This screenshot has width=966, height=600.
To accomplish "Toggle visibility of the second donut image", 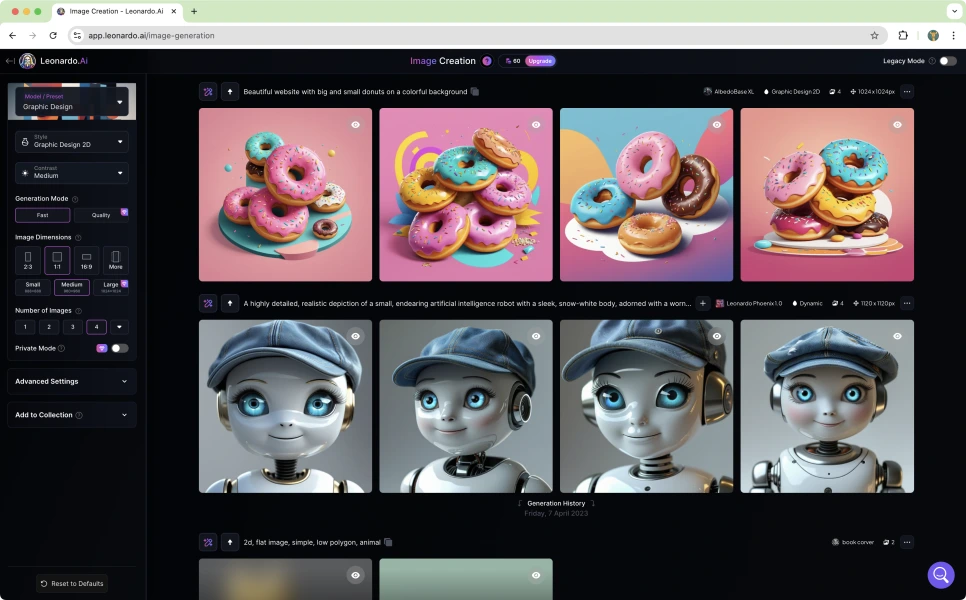I will pyautogui.click(x=536, y=124).
